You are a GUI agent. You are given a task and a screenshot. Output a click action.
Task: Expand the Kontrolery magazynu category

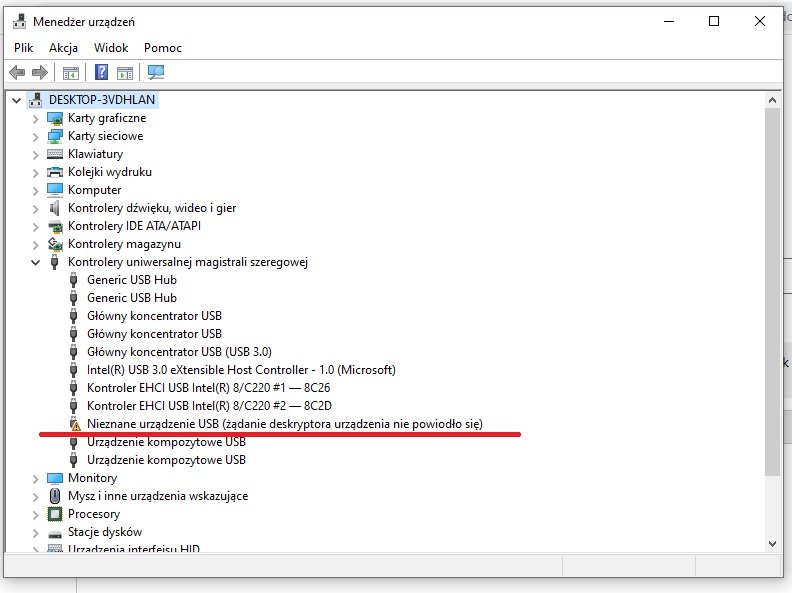click(35, 245)
